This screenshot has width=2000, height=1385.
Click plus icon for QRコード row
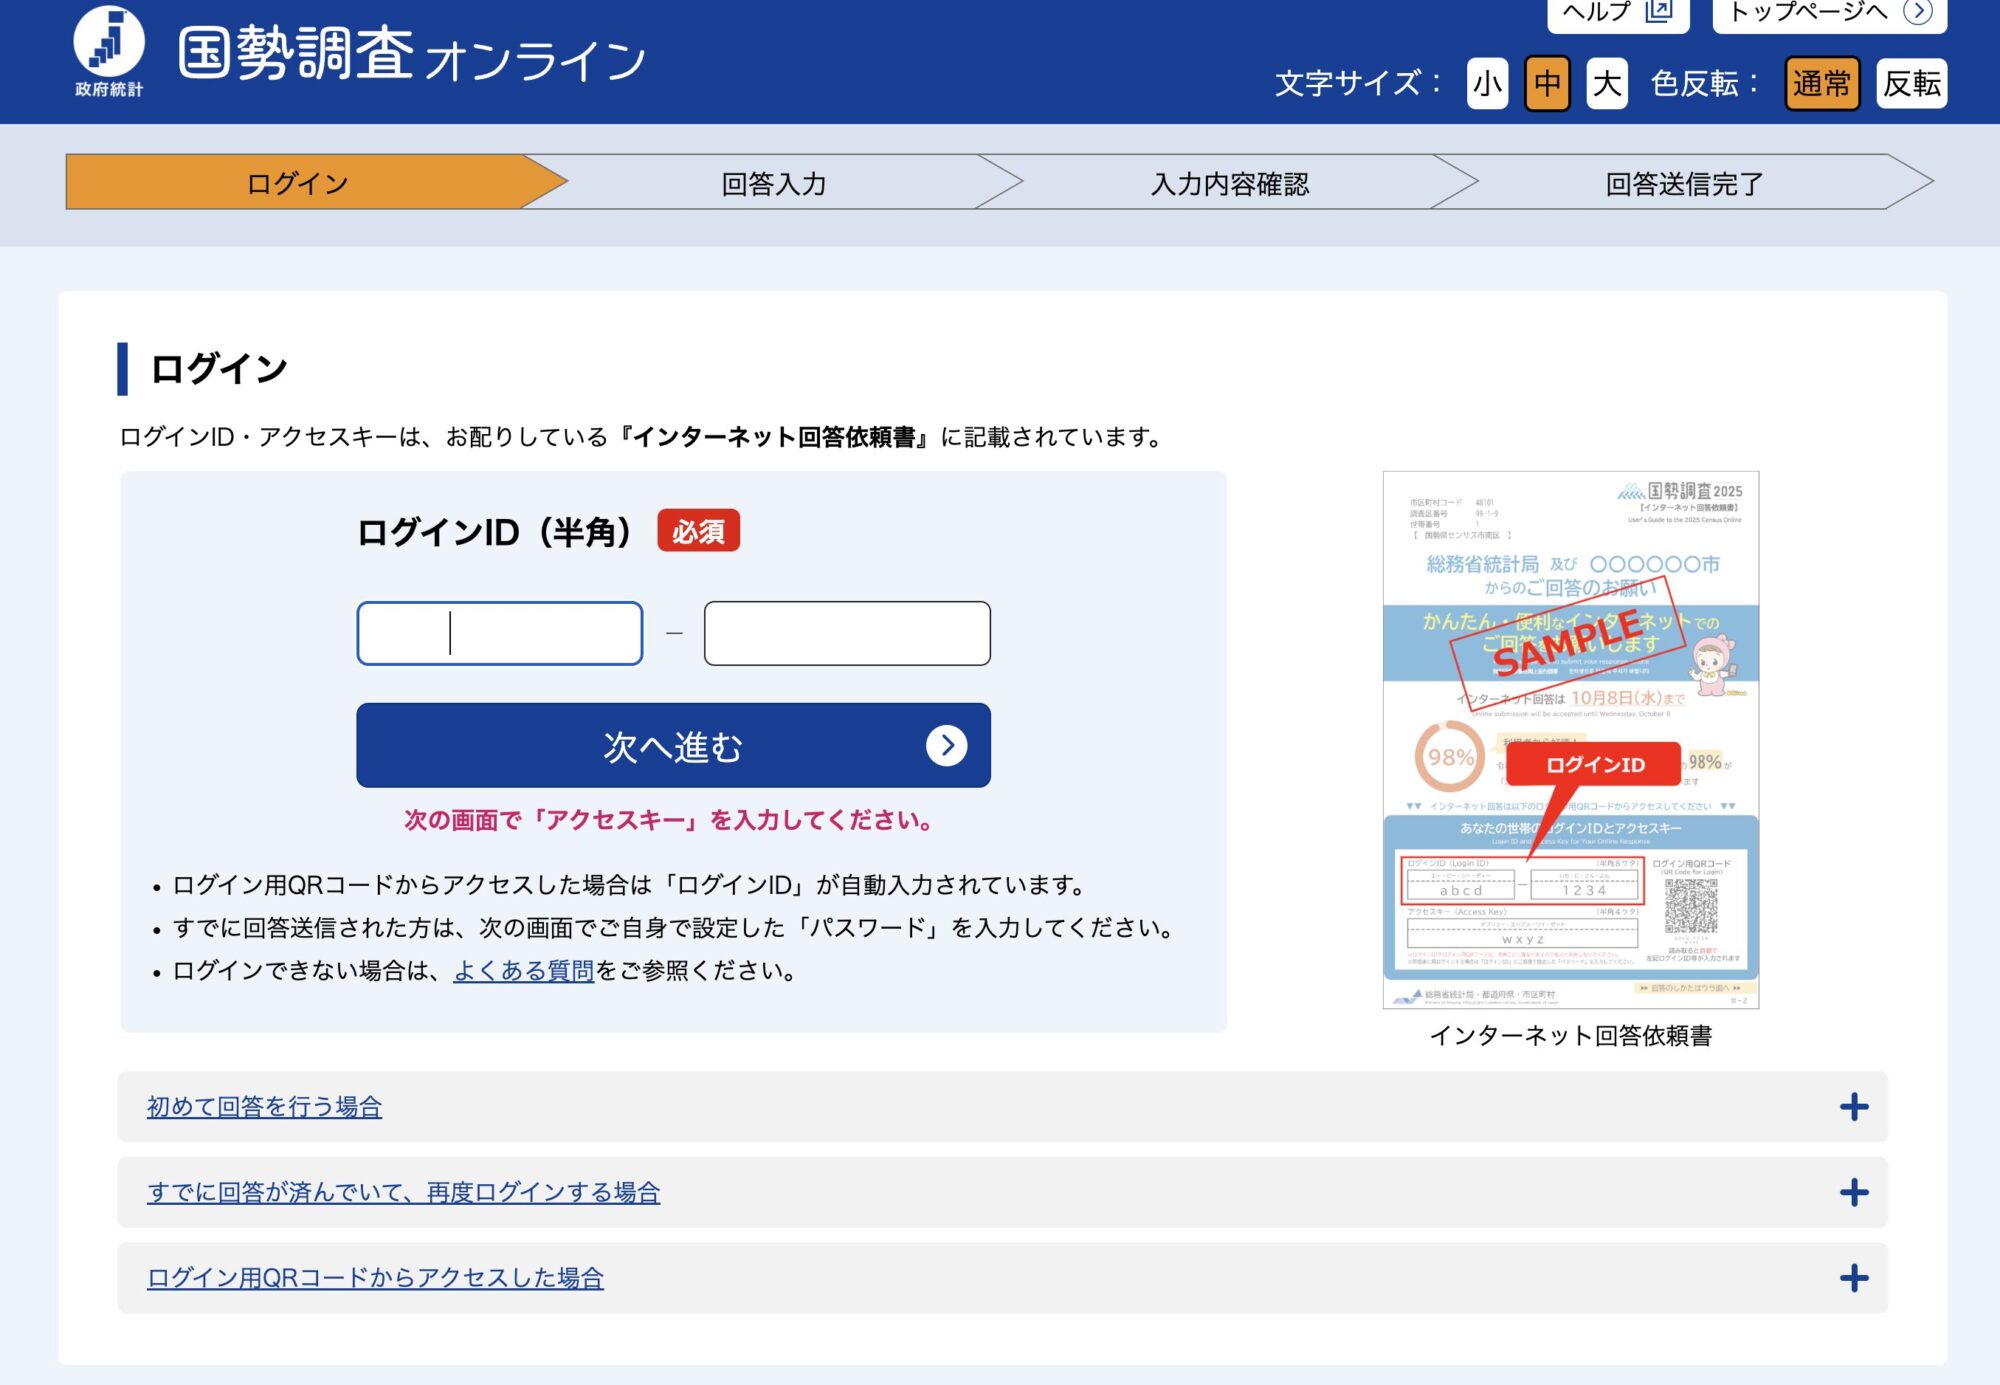click(x=1853, y=1278)
